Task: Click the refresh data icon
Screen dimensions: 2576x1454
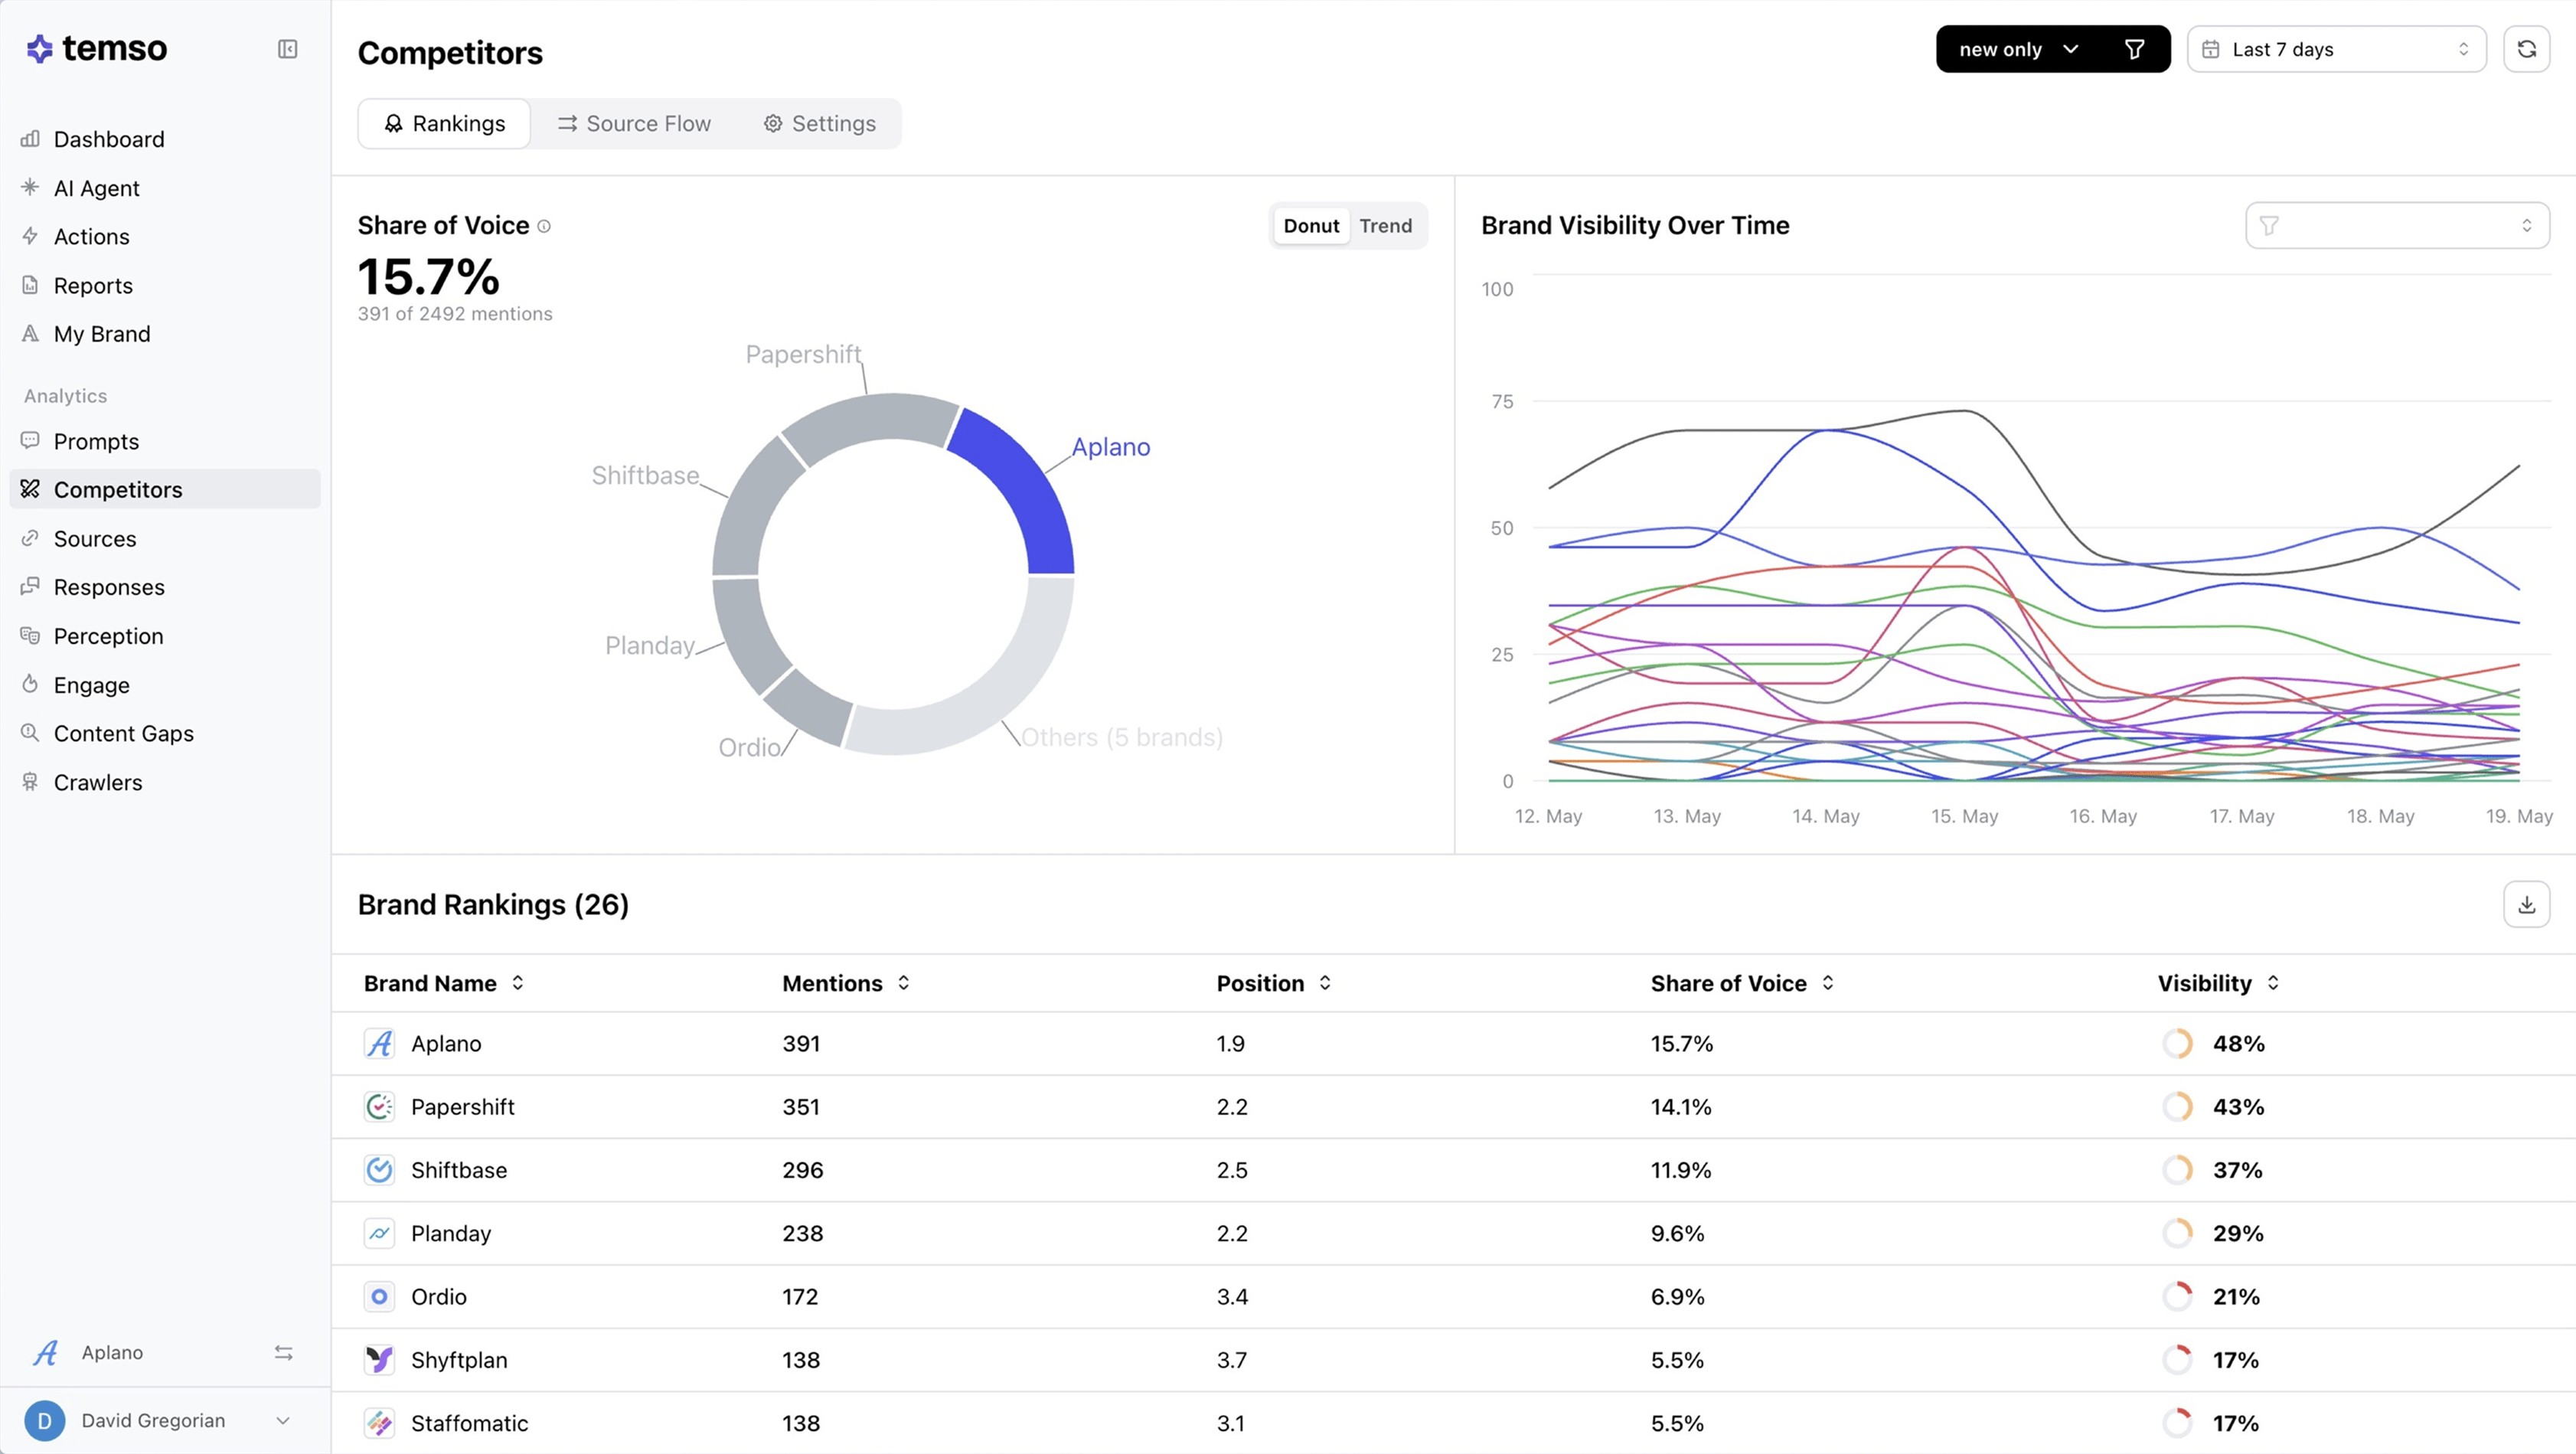Action: click(x=2526, y=49)
